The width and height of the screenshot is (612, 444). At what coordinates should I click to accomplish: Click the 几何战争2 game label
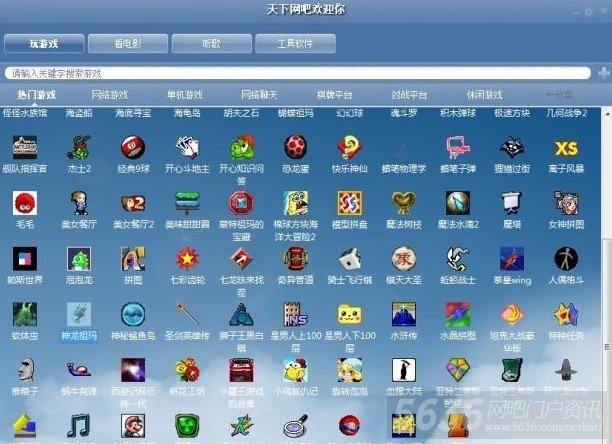click(x=566, y=113)
